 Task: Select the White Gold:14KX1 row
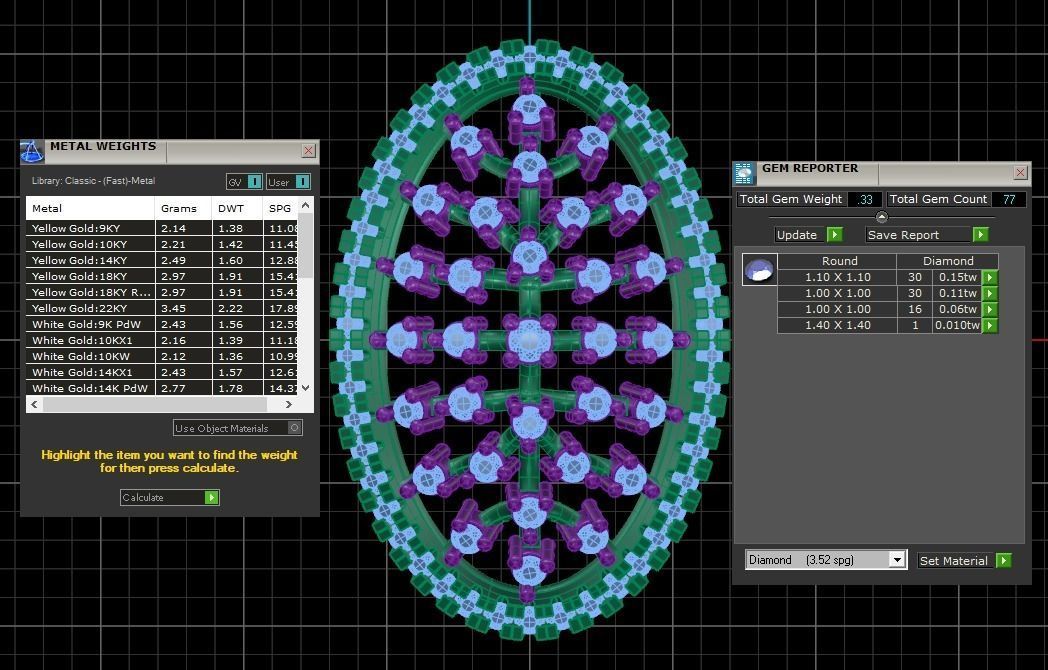click(x=162, y=372)
